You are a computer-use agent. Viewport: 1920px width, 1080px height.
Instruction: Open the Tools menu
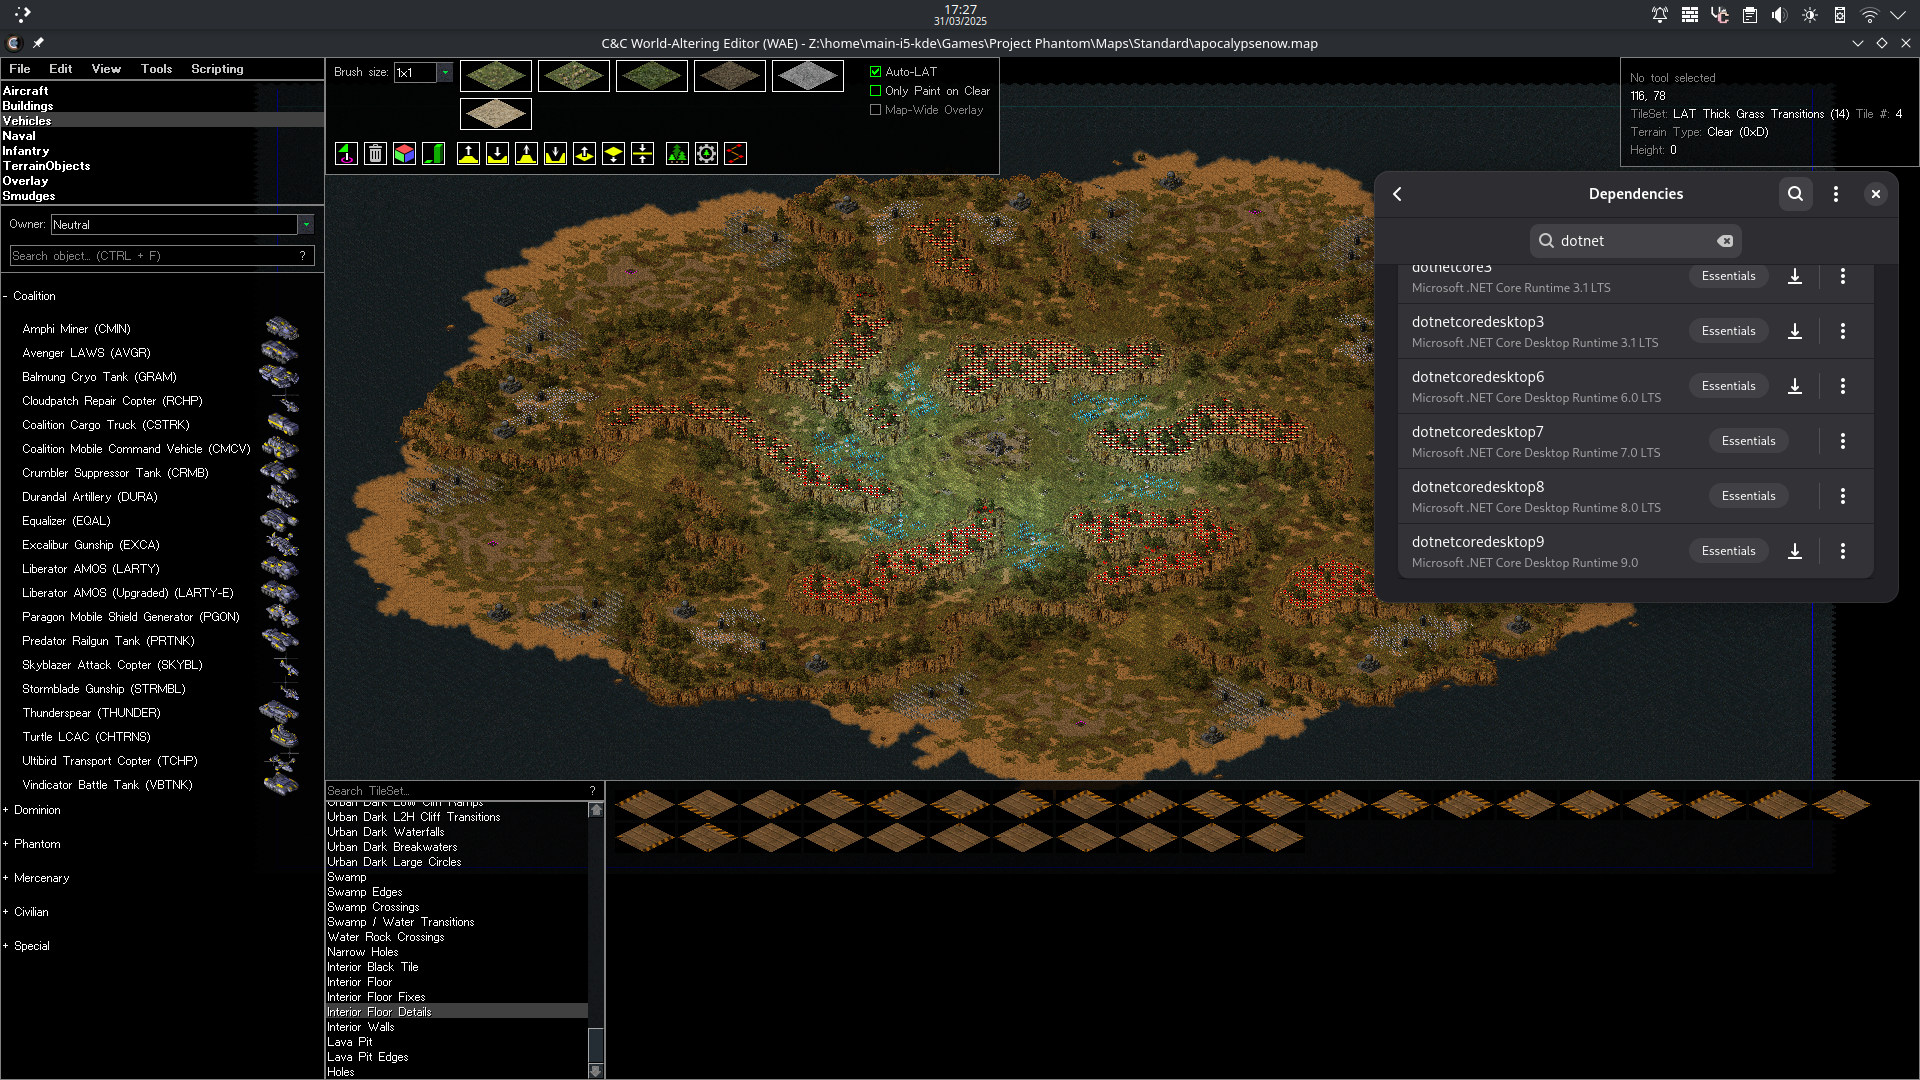point(156,69)
